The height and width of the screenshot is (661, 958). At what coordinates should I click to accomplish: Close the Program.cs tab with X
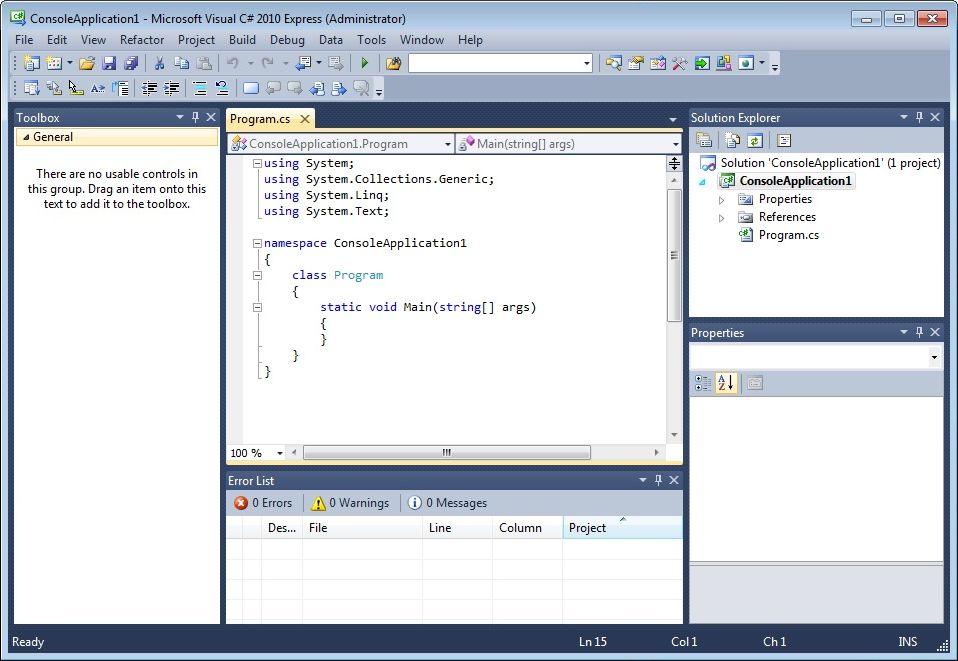tap(305, 119)
